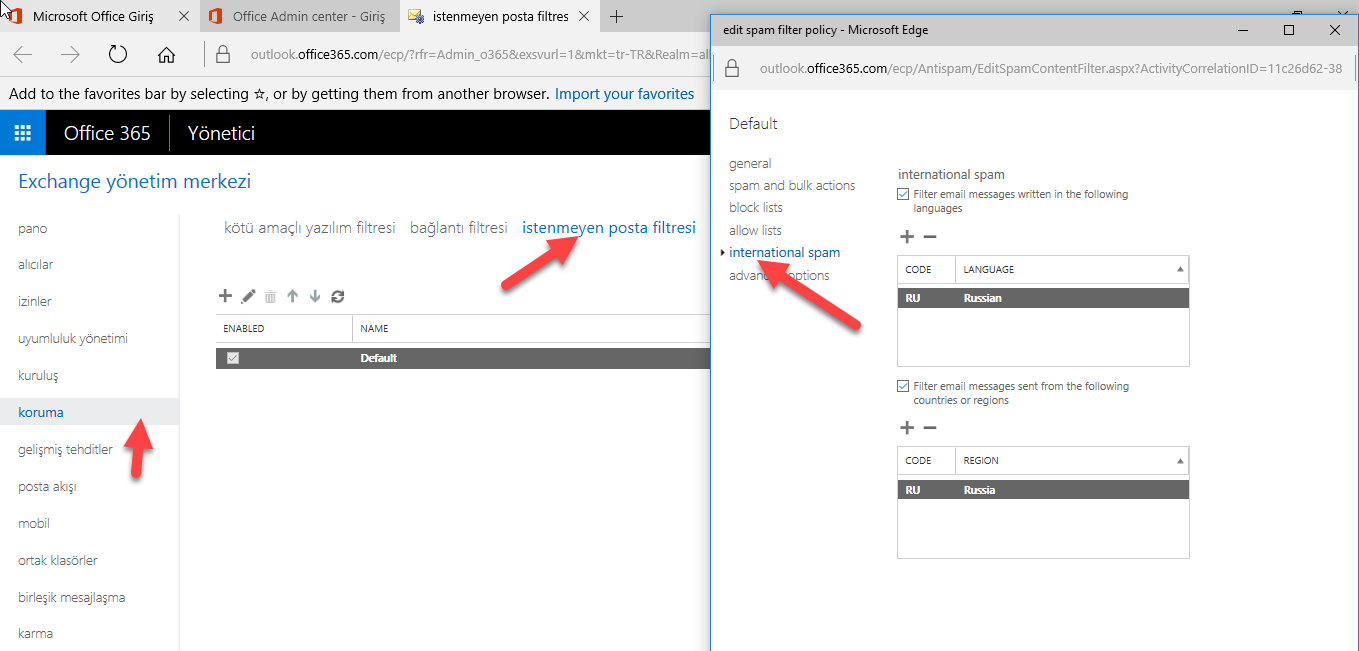Screen dimensions: 1359x651
Task: Open ortak klasörler in the navigation
Action: [58, 560]
